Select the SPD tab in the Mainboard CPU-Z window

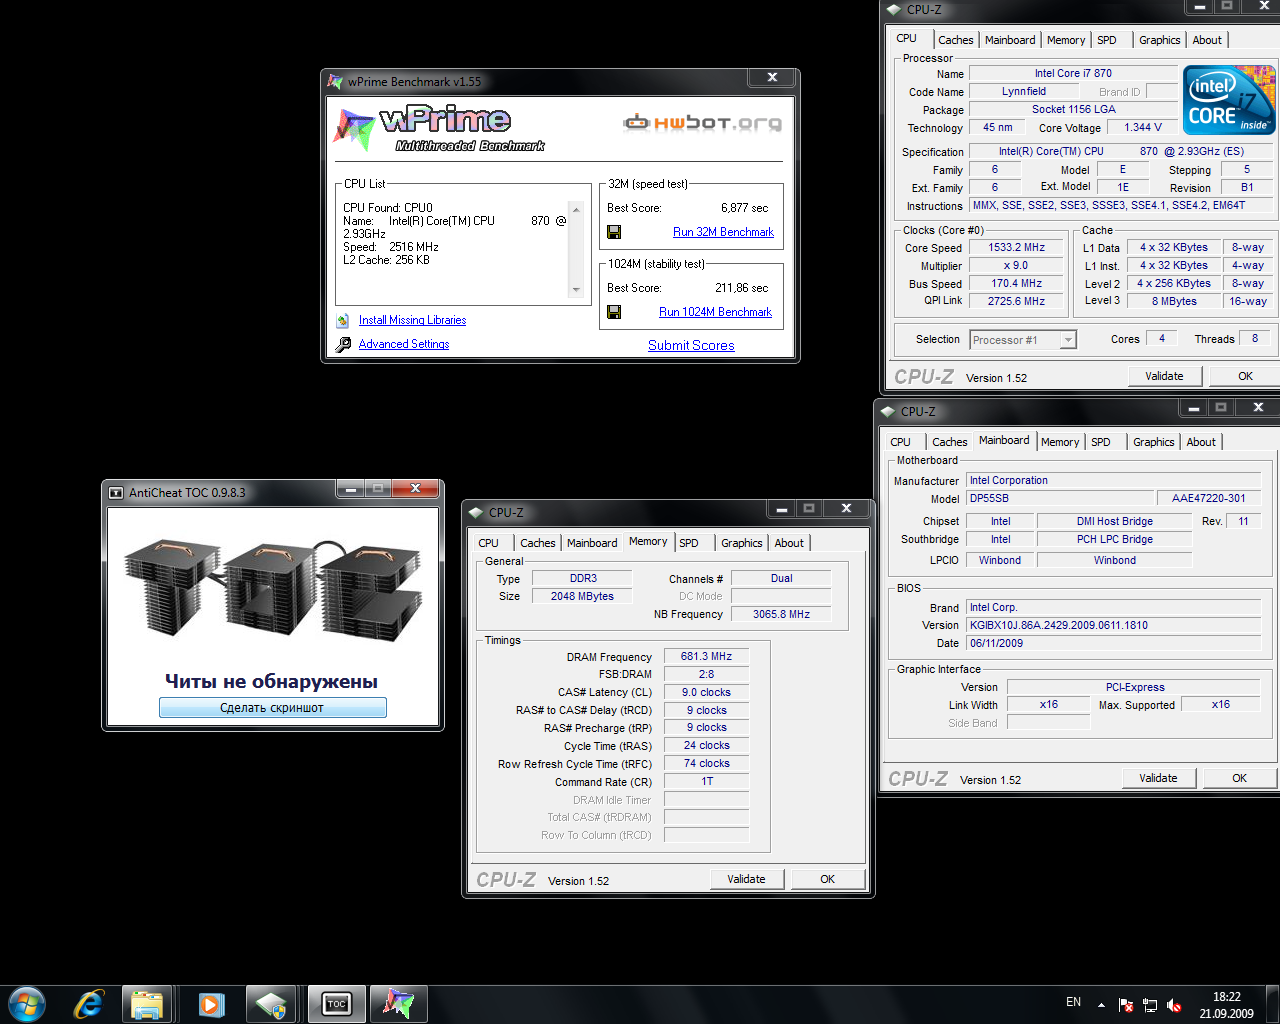[x=1100, y=442]
